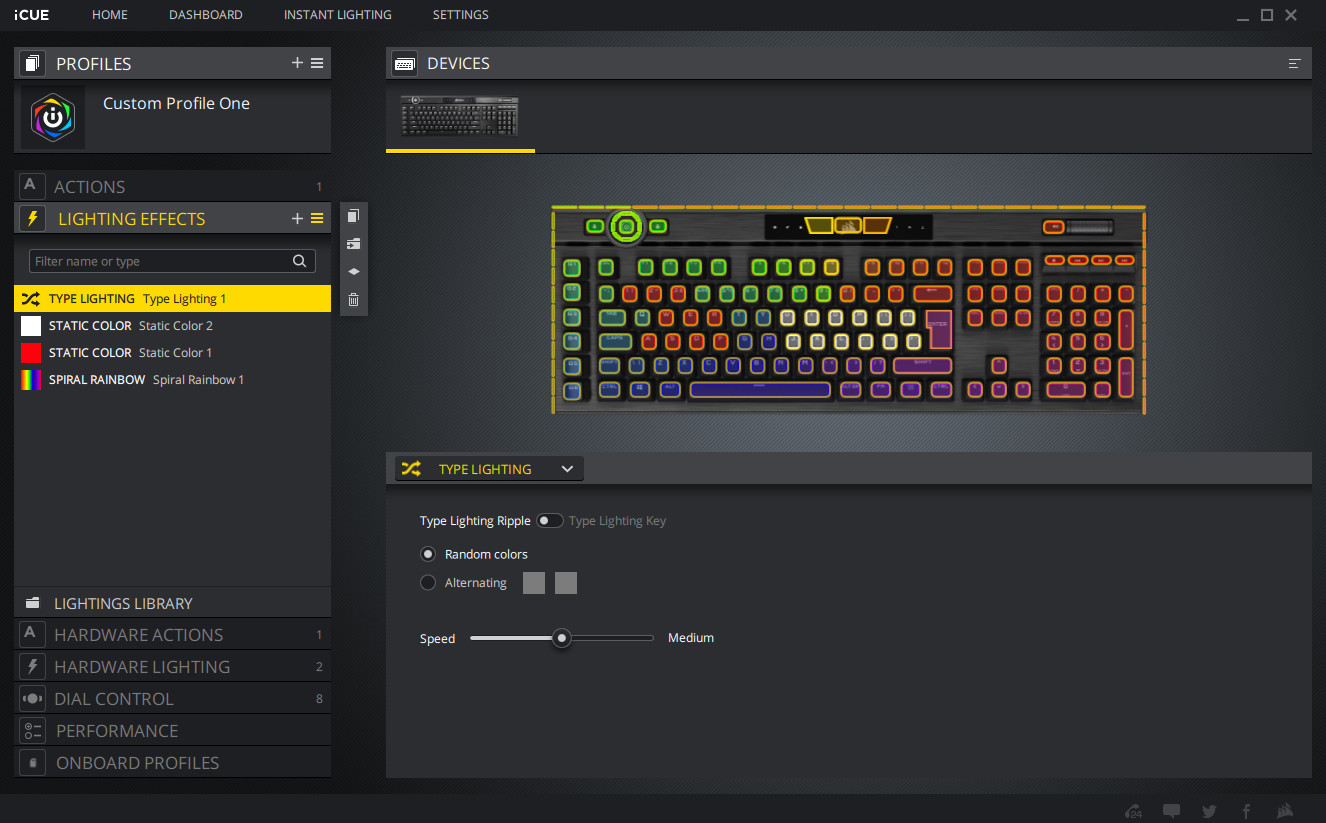Click the iCUE logo text
The height and width of the screenshot is (823, 1326).
coord(31,15)
